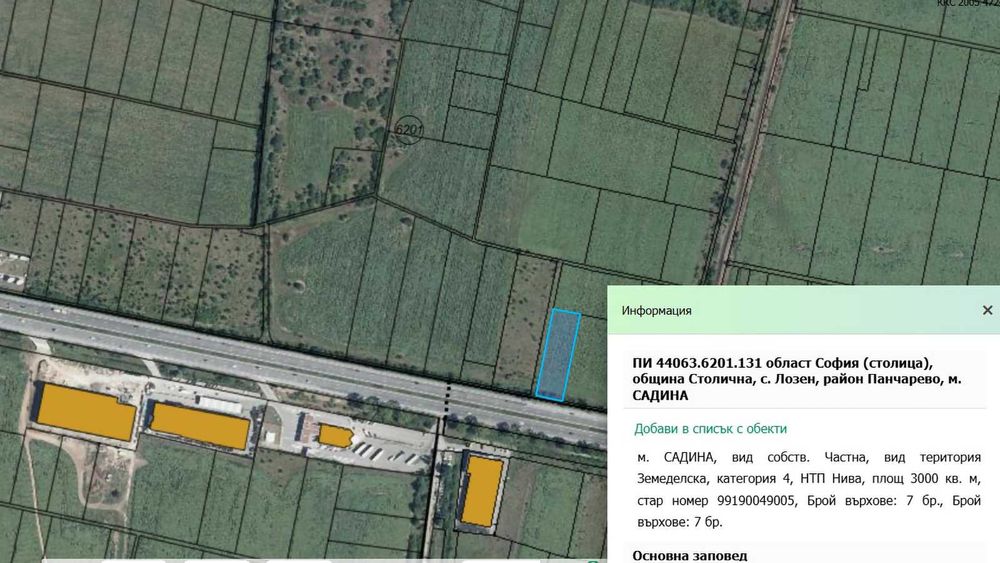1000x563 pixels.
Task: Select the largest orange building on the left
Action: point(85,412)
